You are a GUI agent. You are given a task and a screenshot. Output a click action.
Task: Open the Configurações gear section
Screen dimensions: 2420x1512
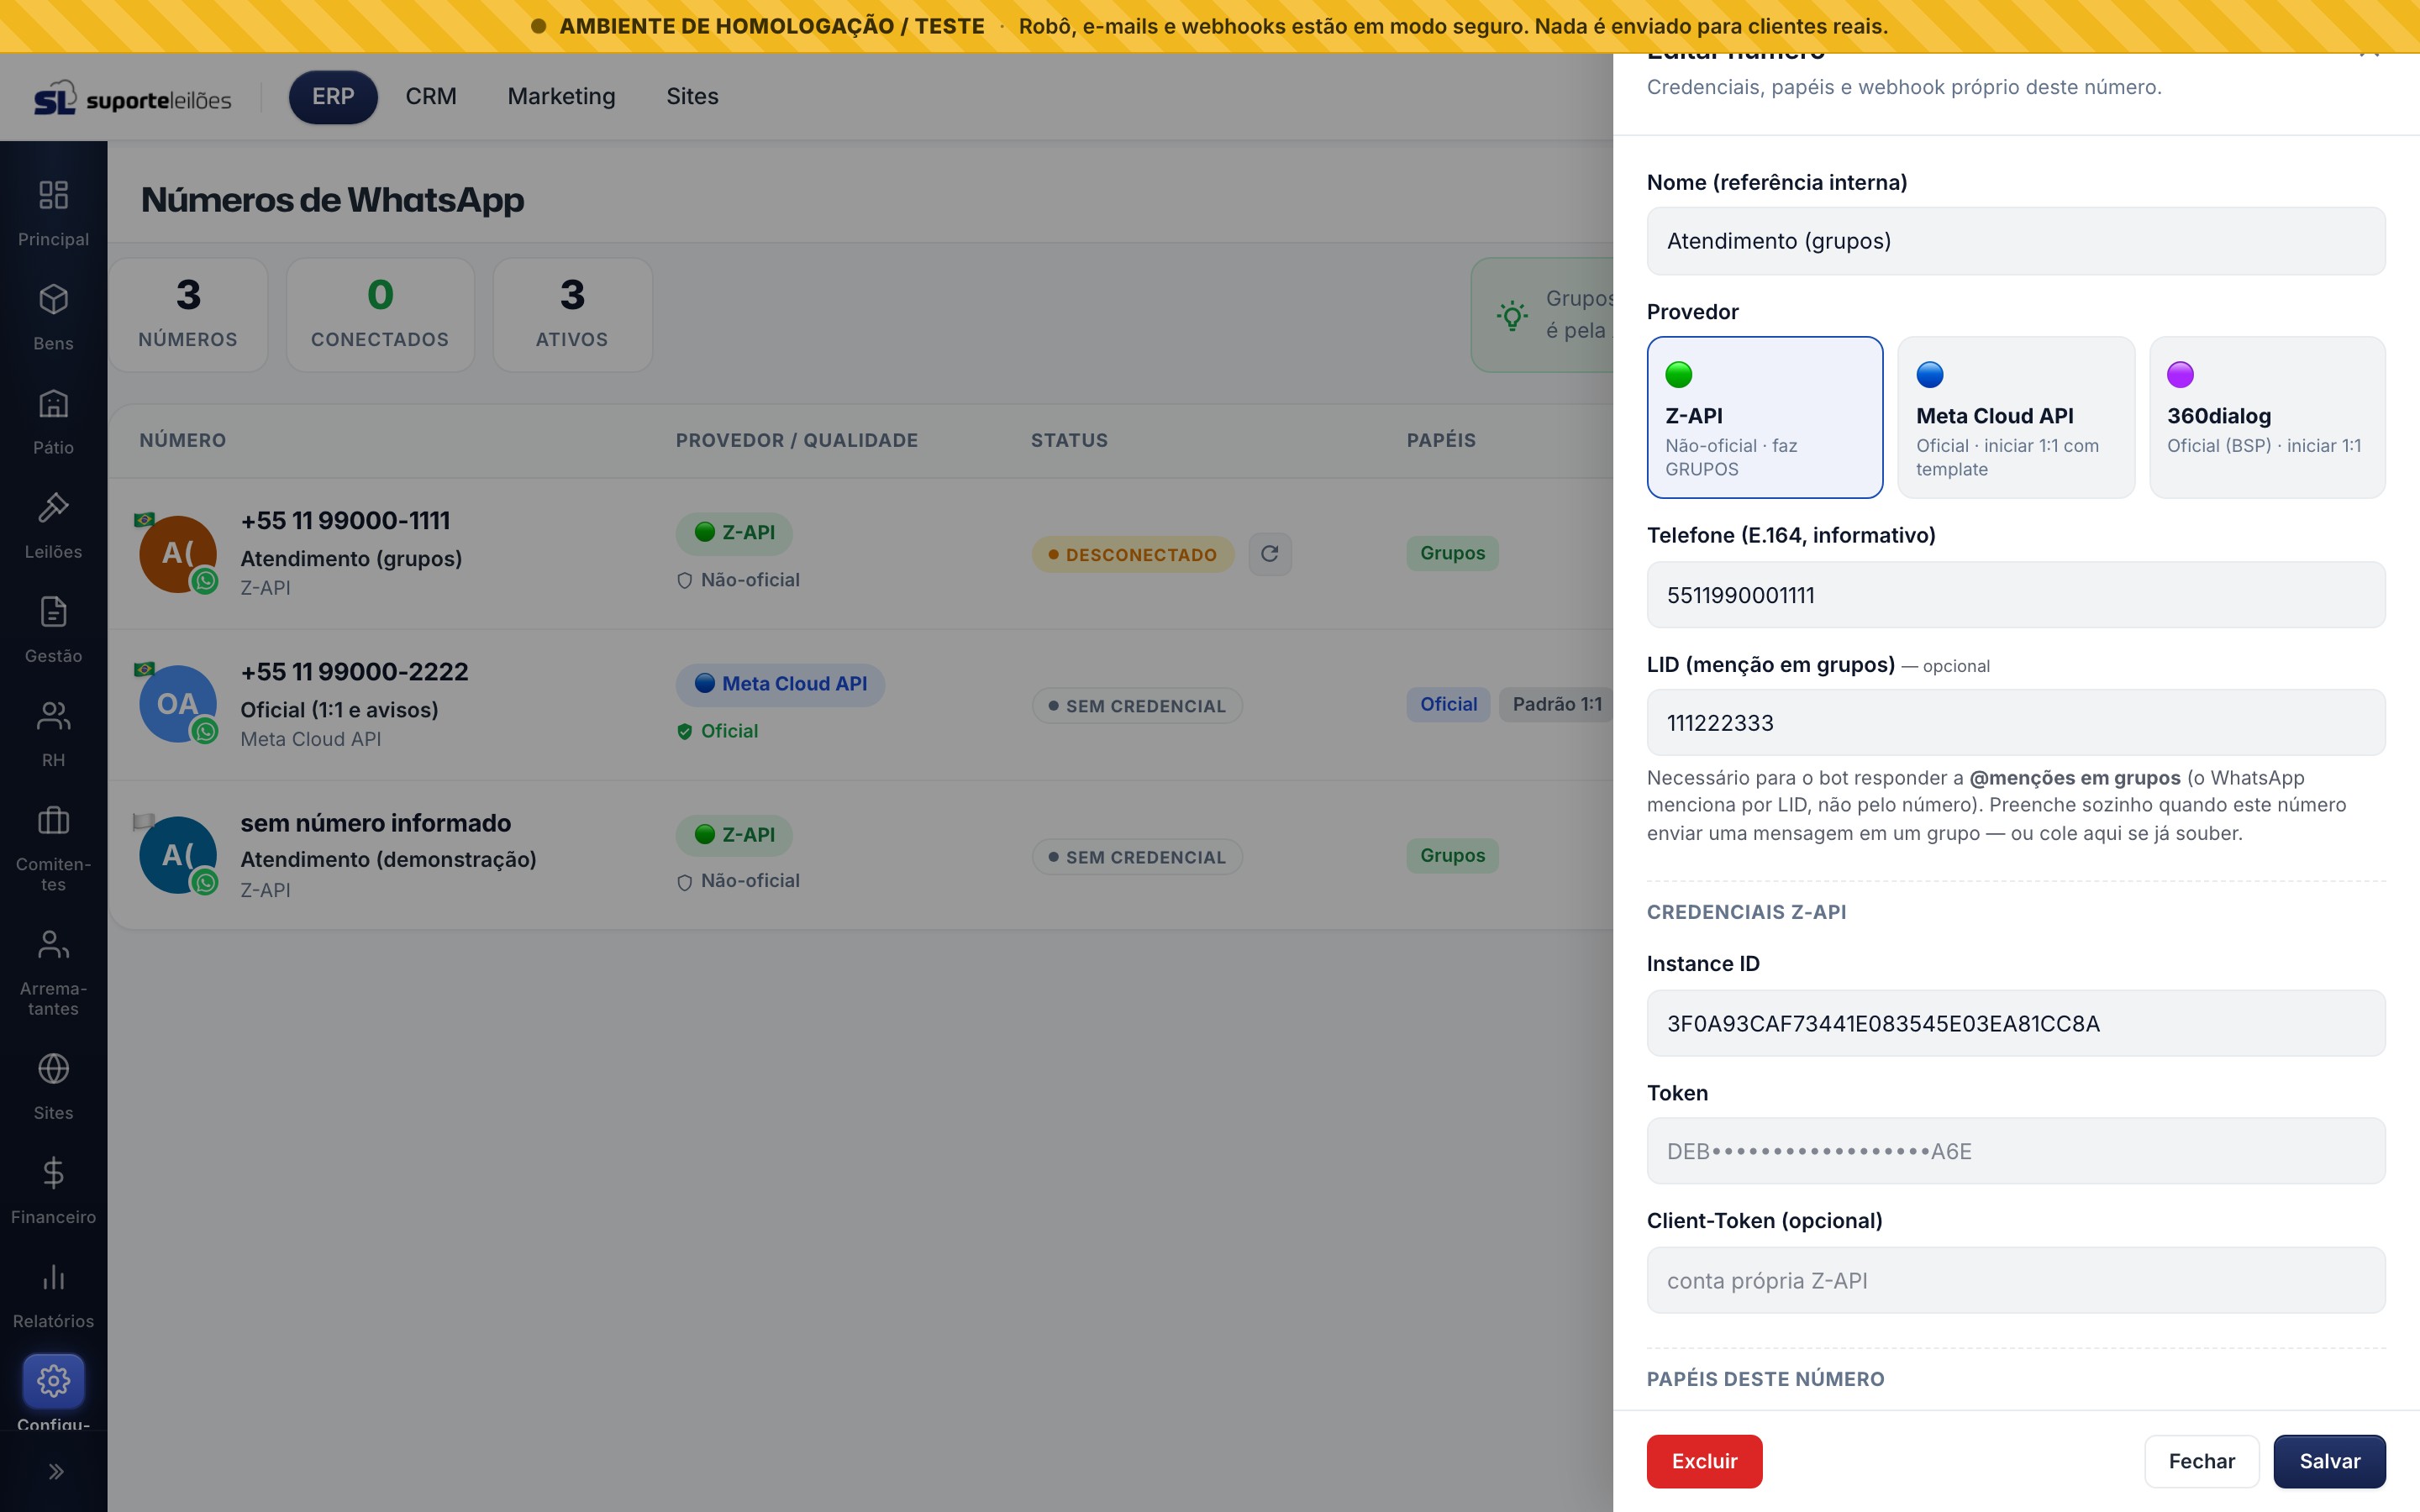point(53,1390)
